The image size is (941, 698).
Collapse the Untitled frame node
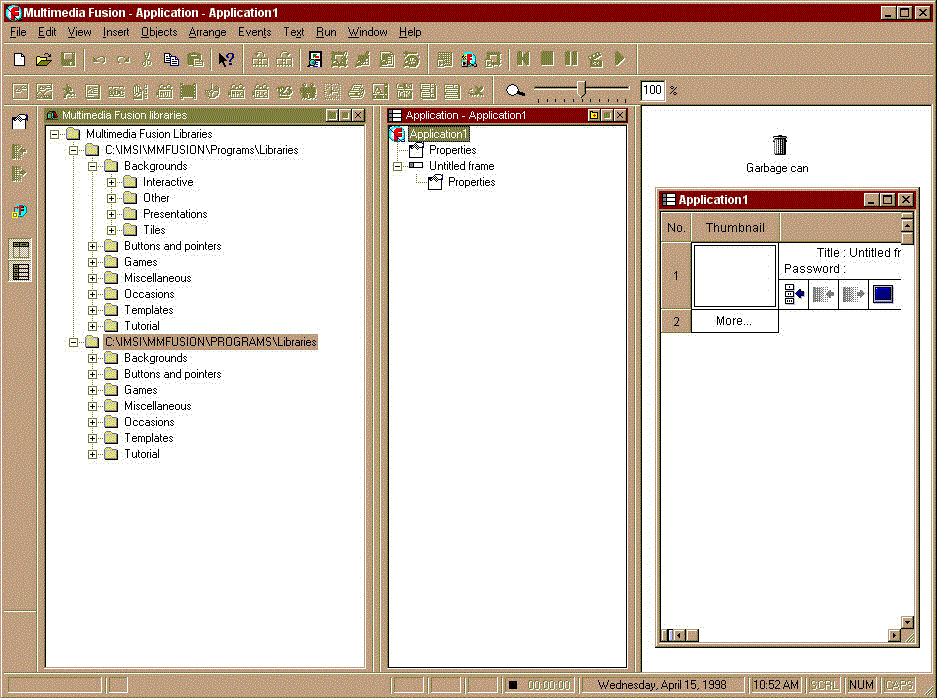[x=397, y=166]
